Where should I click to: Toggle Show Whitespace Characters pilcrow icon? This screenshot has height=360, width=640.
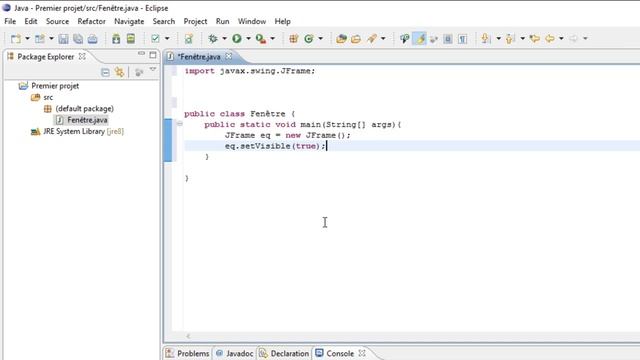click(x=462, y=39)
